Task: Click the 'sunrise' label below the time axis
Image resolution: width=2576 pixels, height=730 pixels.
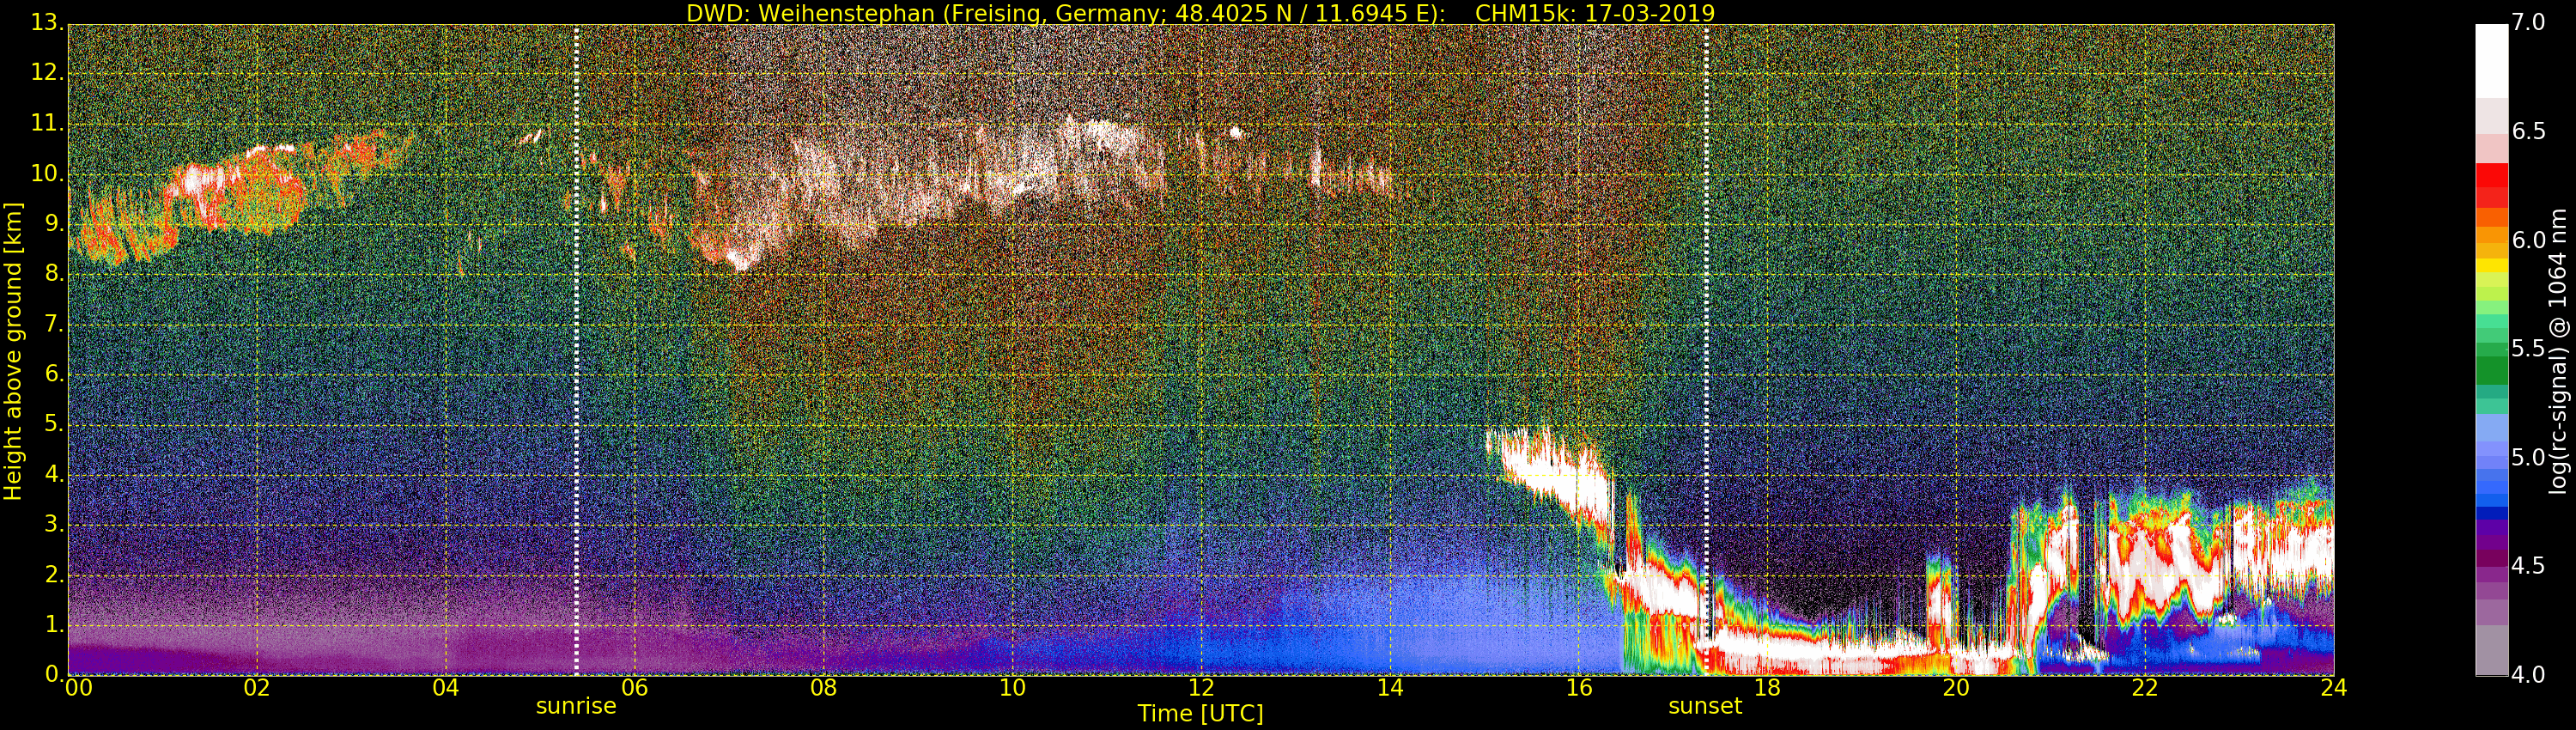Action: click(x=576, y=706)
